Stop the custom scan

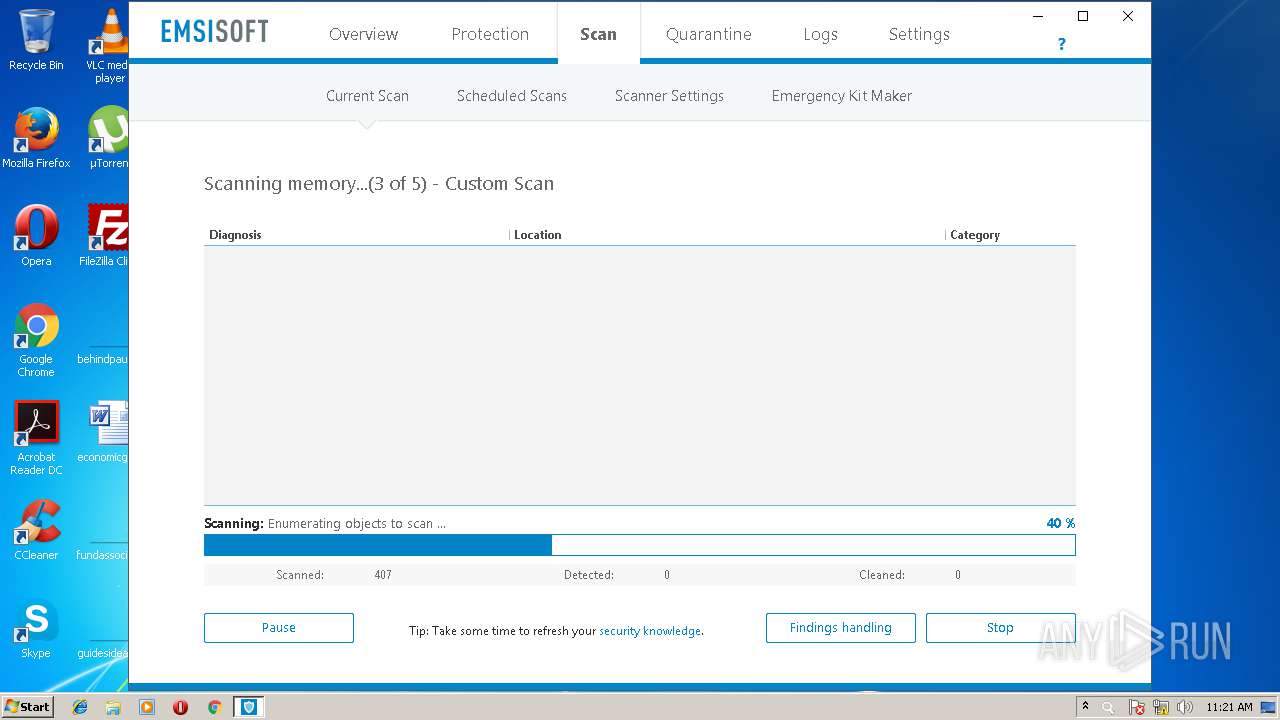(1000, 628)
